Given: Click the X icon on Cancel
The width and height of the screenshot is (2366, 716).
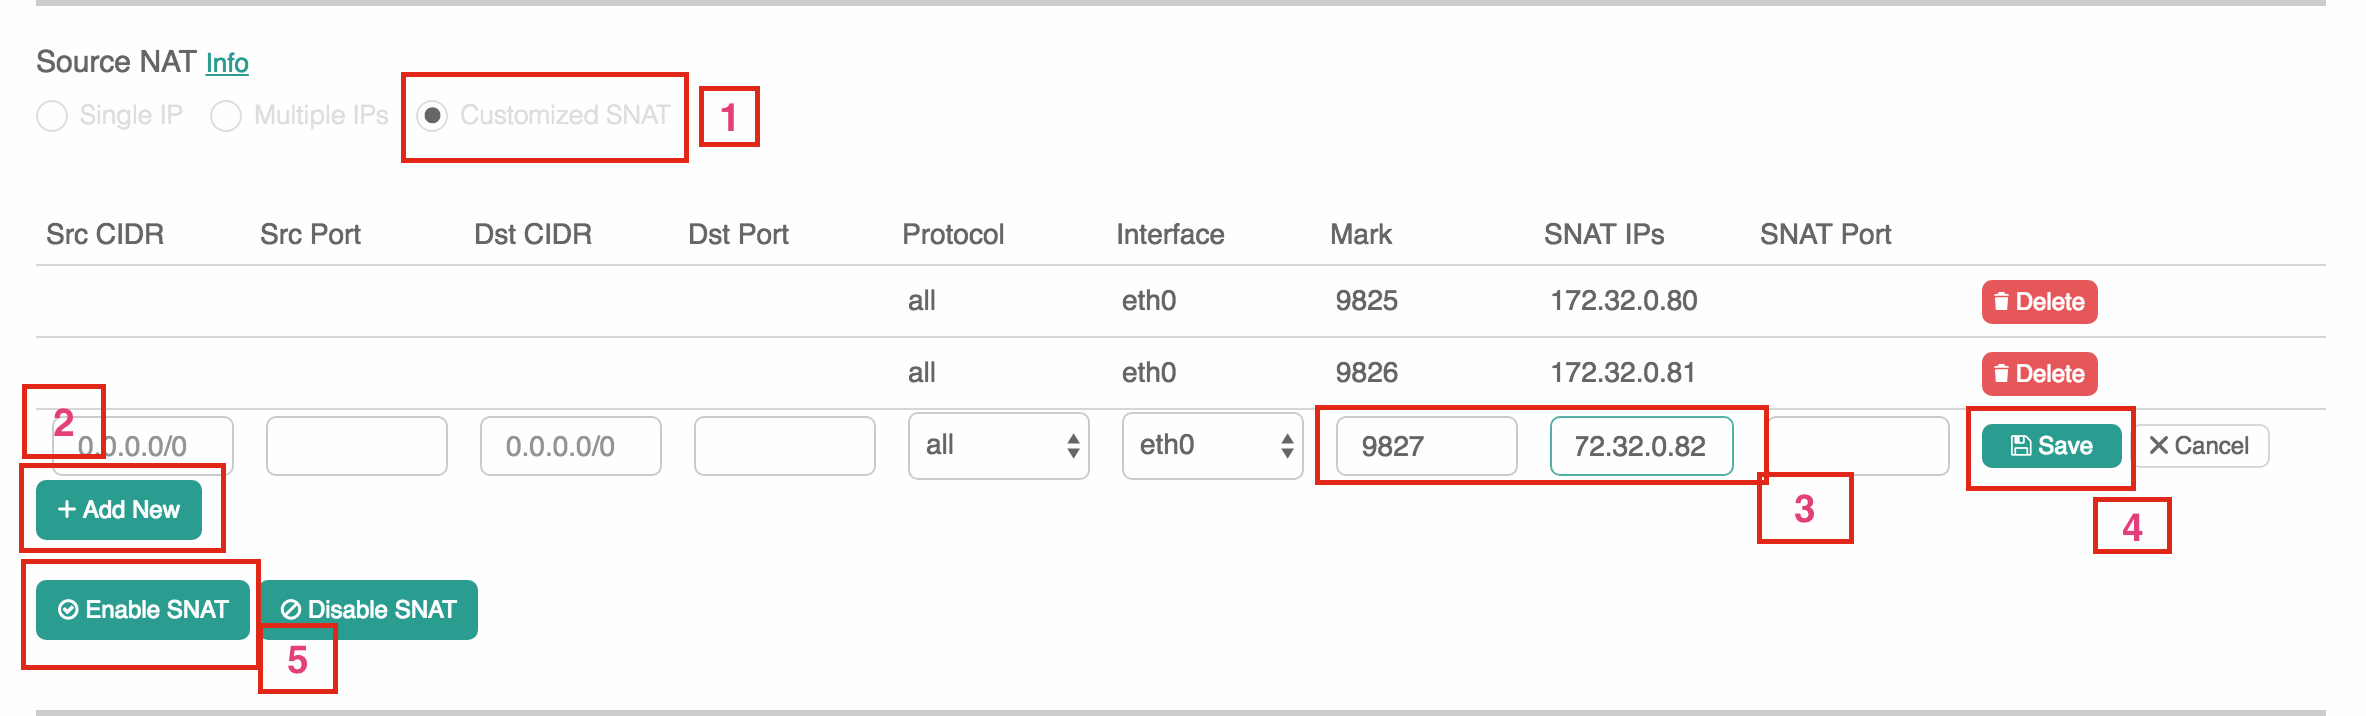Looking at the screenshot, I should pos(2159,446).
